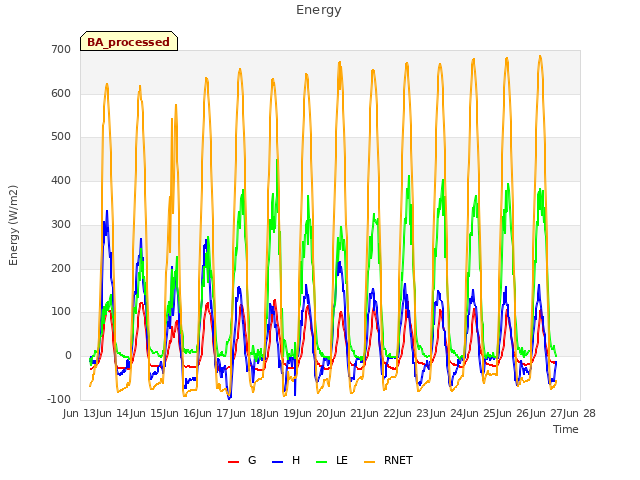Click the Jun 13 x-axis tick label
The width and height of the screenshot is (640, 480).
pos(80,413)
